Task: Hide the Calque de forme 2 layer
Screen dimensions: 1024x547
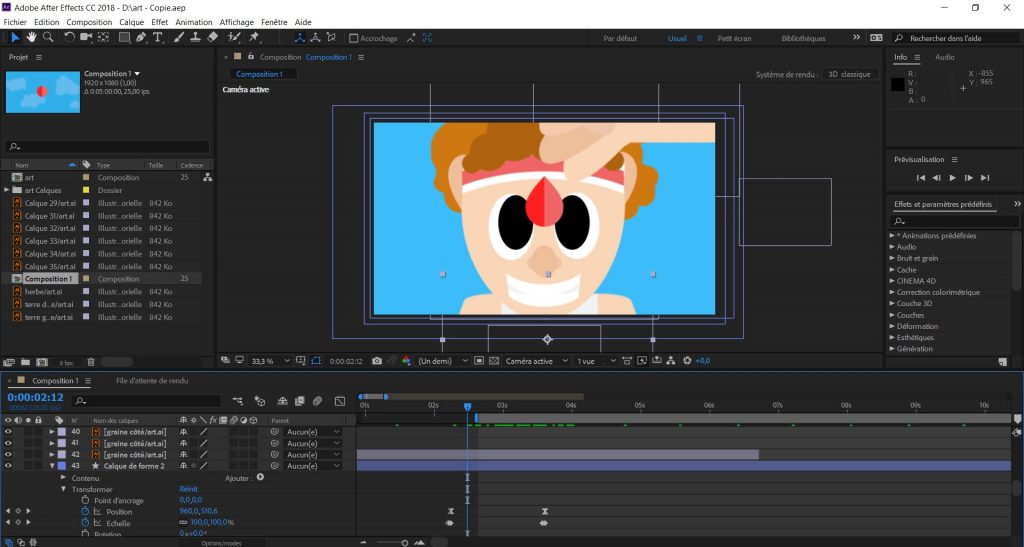Action: (x=9, y=466)
